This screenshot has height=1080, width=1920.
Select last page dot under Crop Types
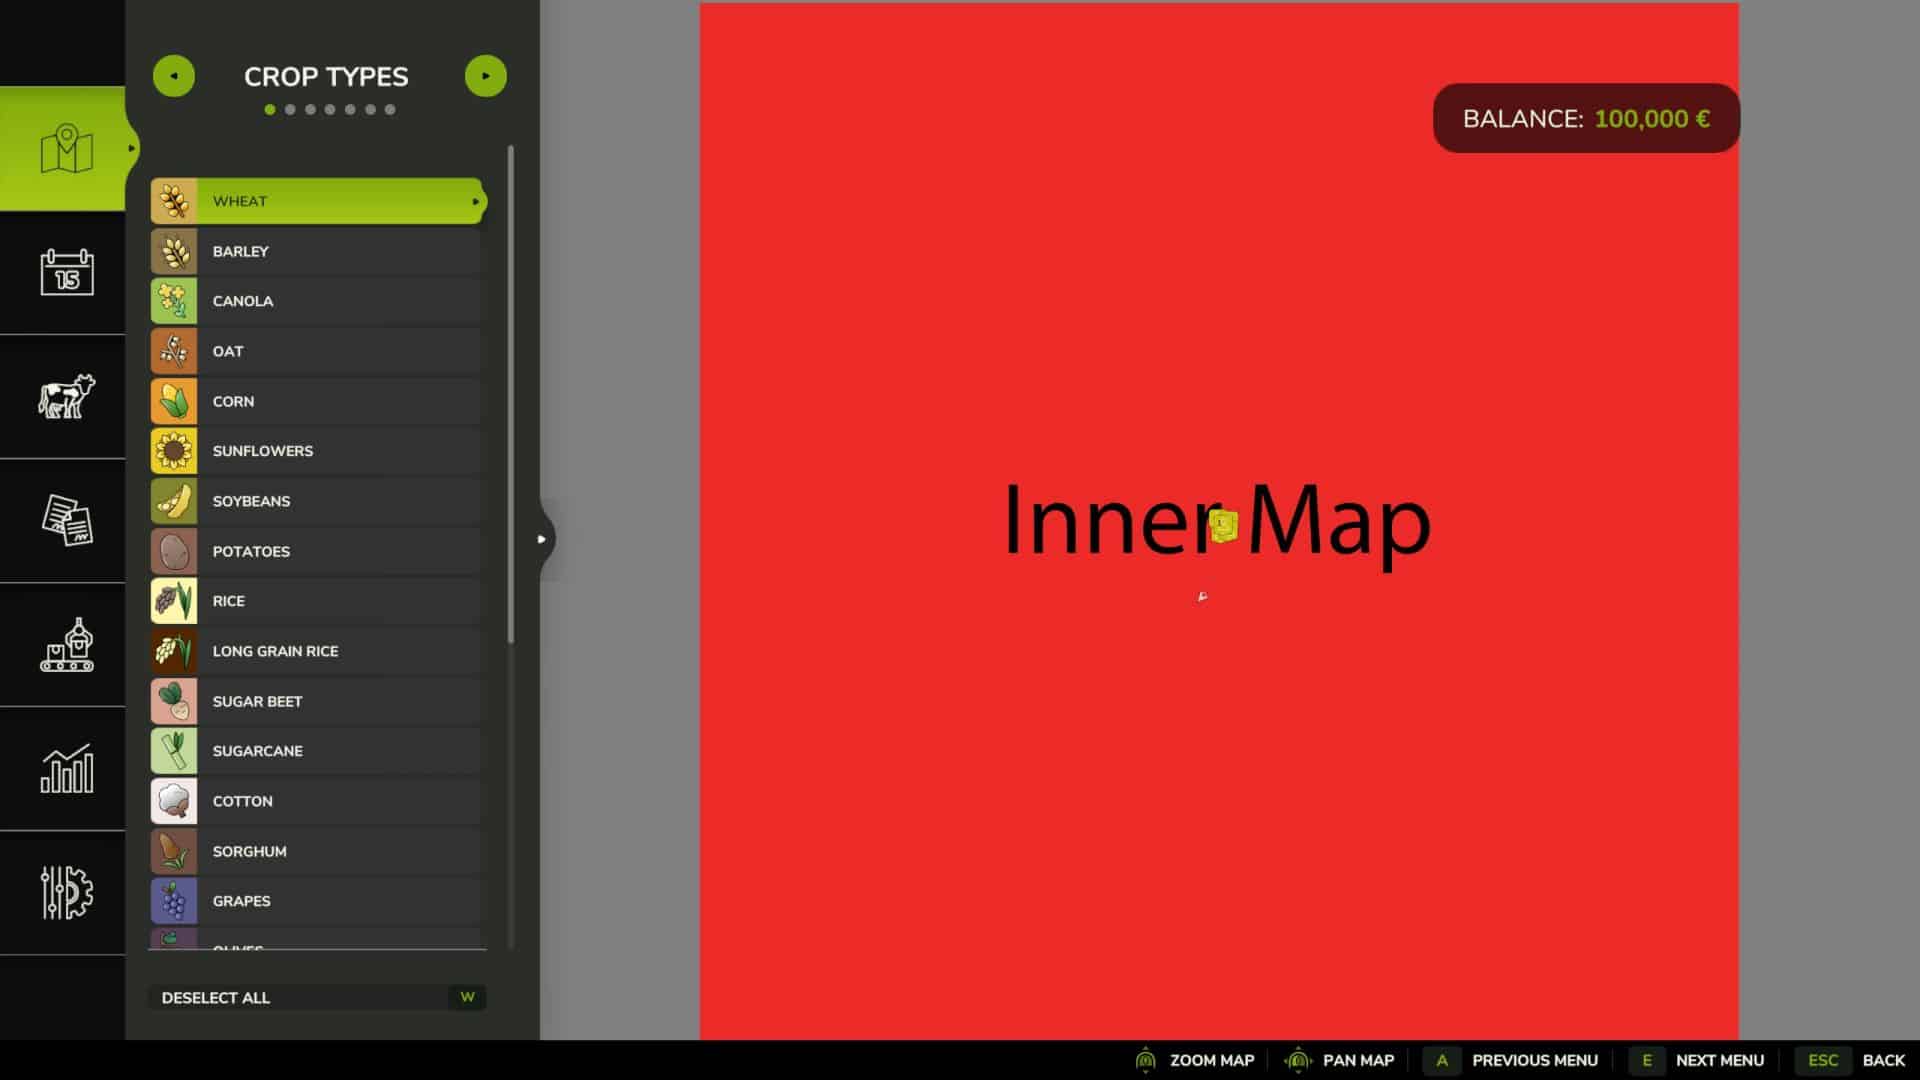(x=390, y=110)
